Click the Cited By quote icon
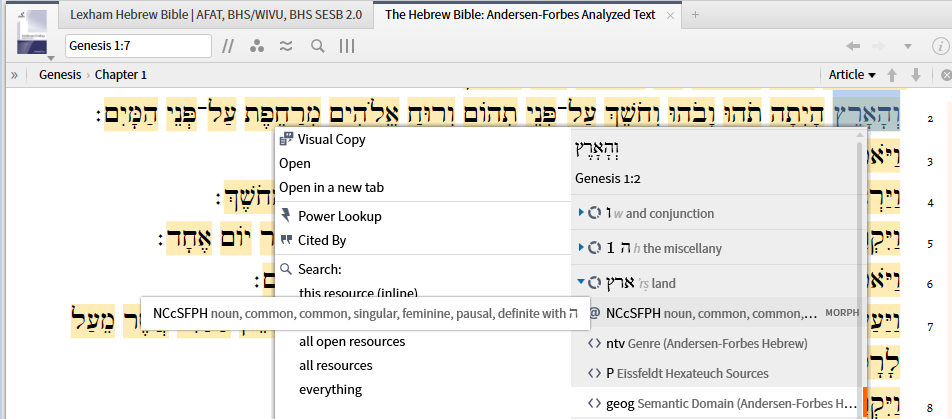Screen dimensions: 952x419 point(286,240)
